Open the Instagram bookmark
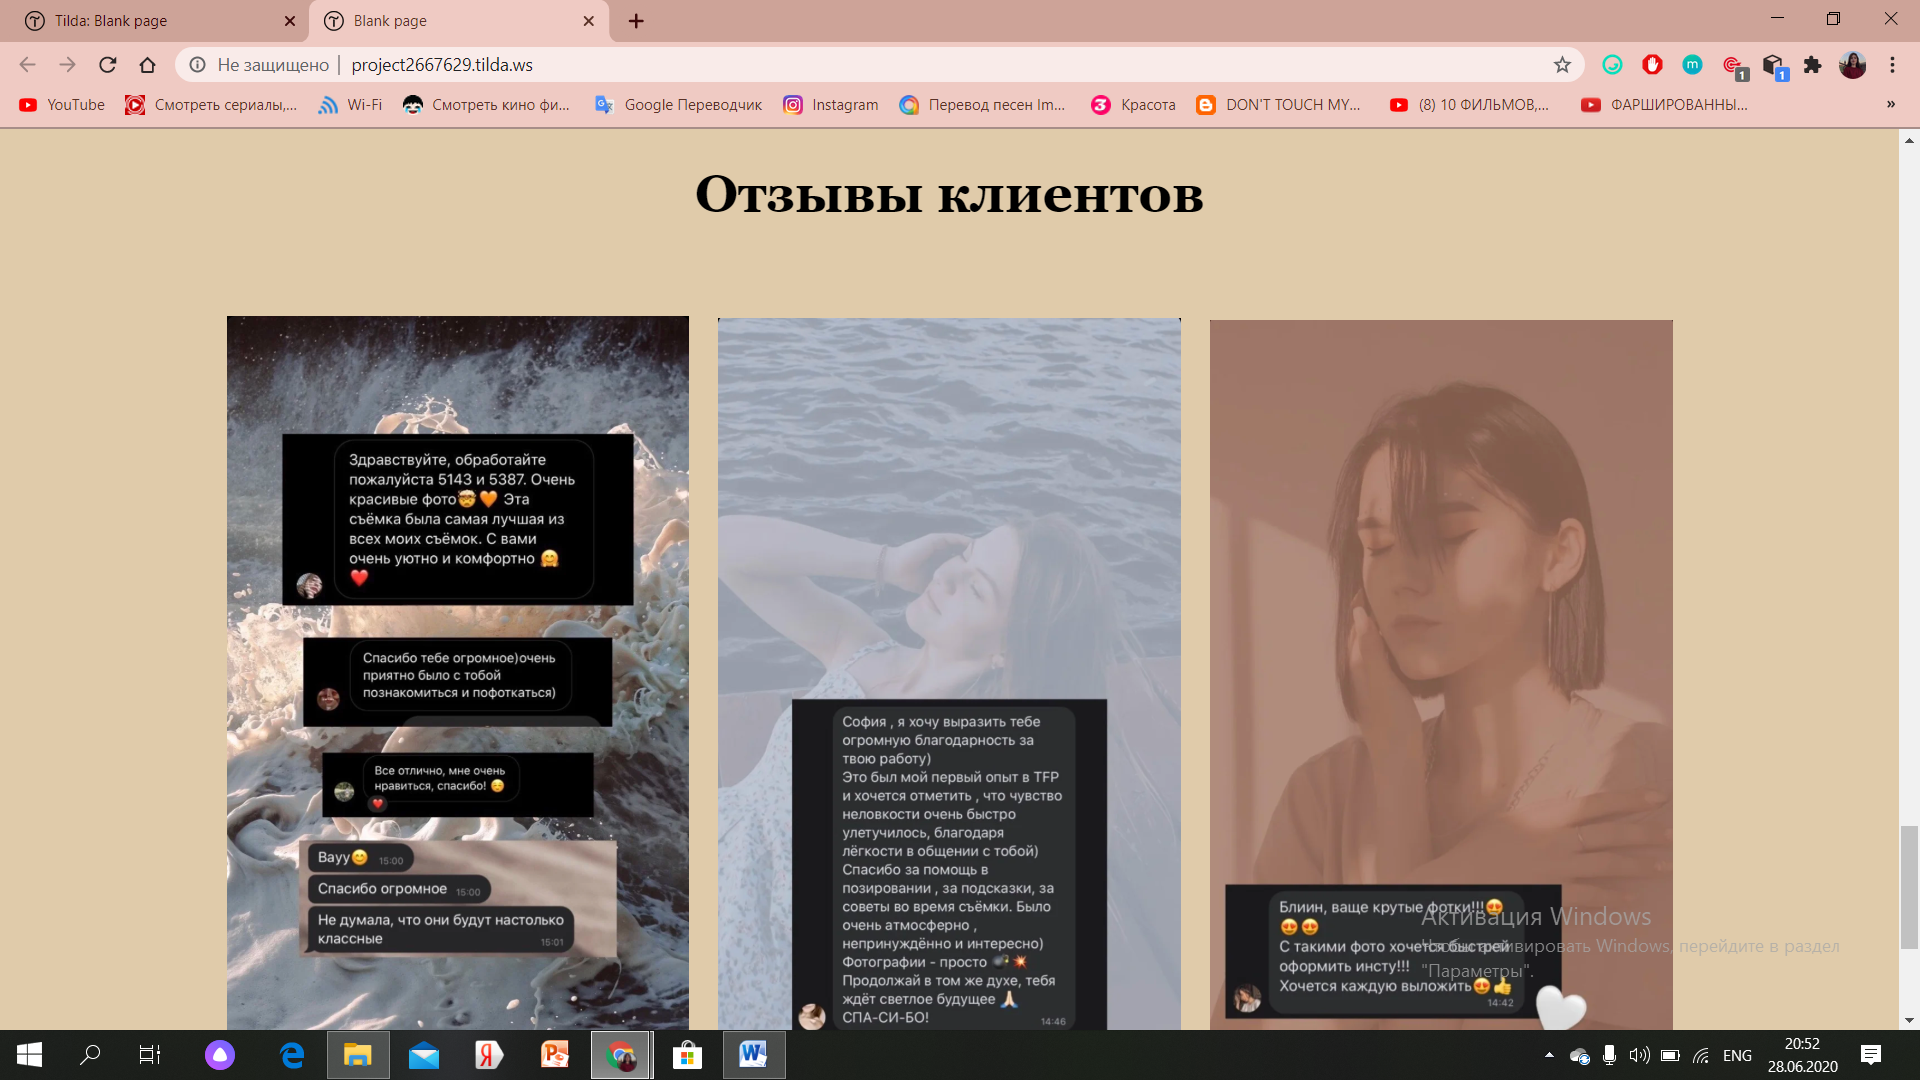1920x1080 pixels. (x=831, y=104)
